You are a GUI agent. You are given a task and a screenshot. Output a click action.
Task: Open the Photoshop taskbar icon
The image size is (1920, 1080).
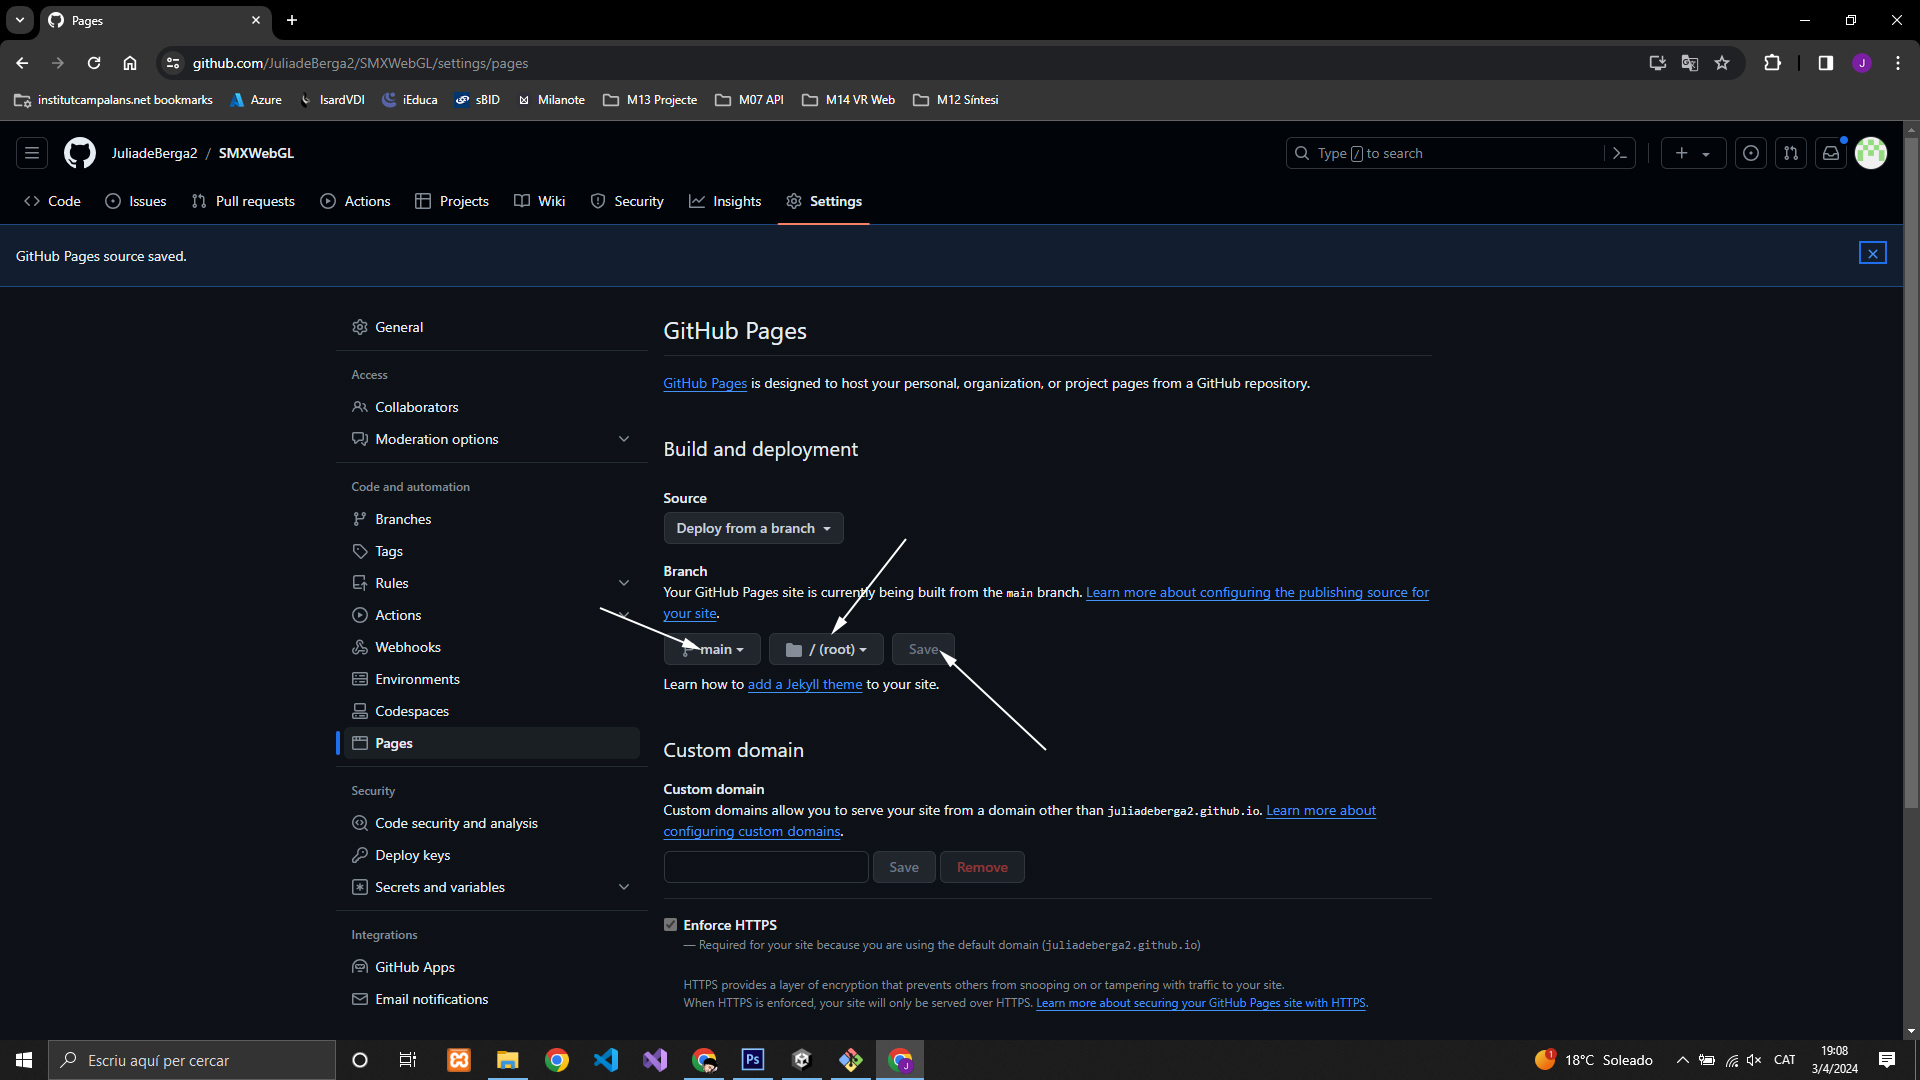pyautogui.click(x=753, y=1060)
